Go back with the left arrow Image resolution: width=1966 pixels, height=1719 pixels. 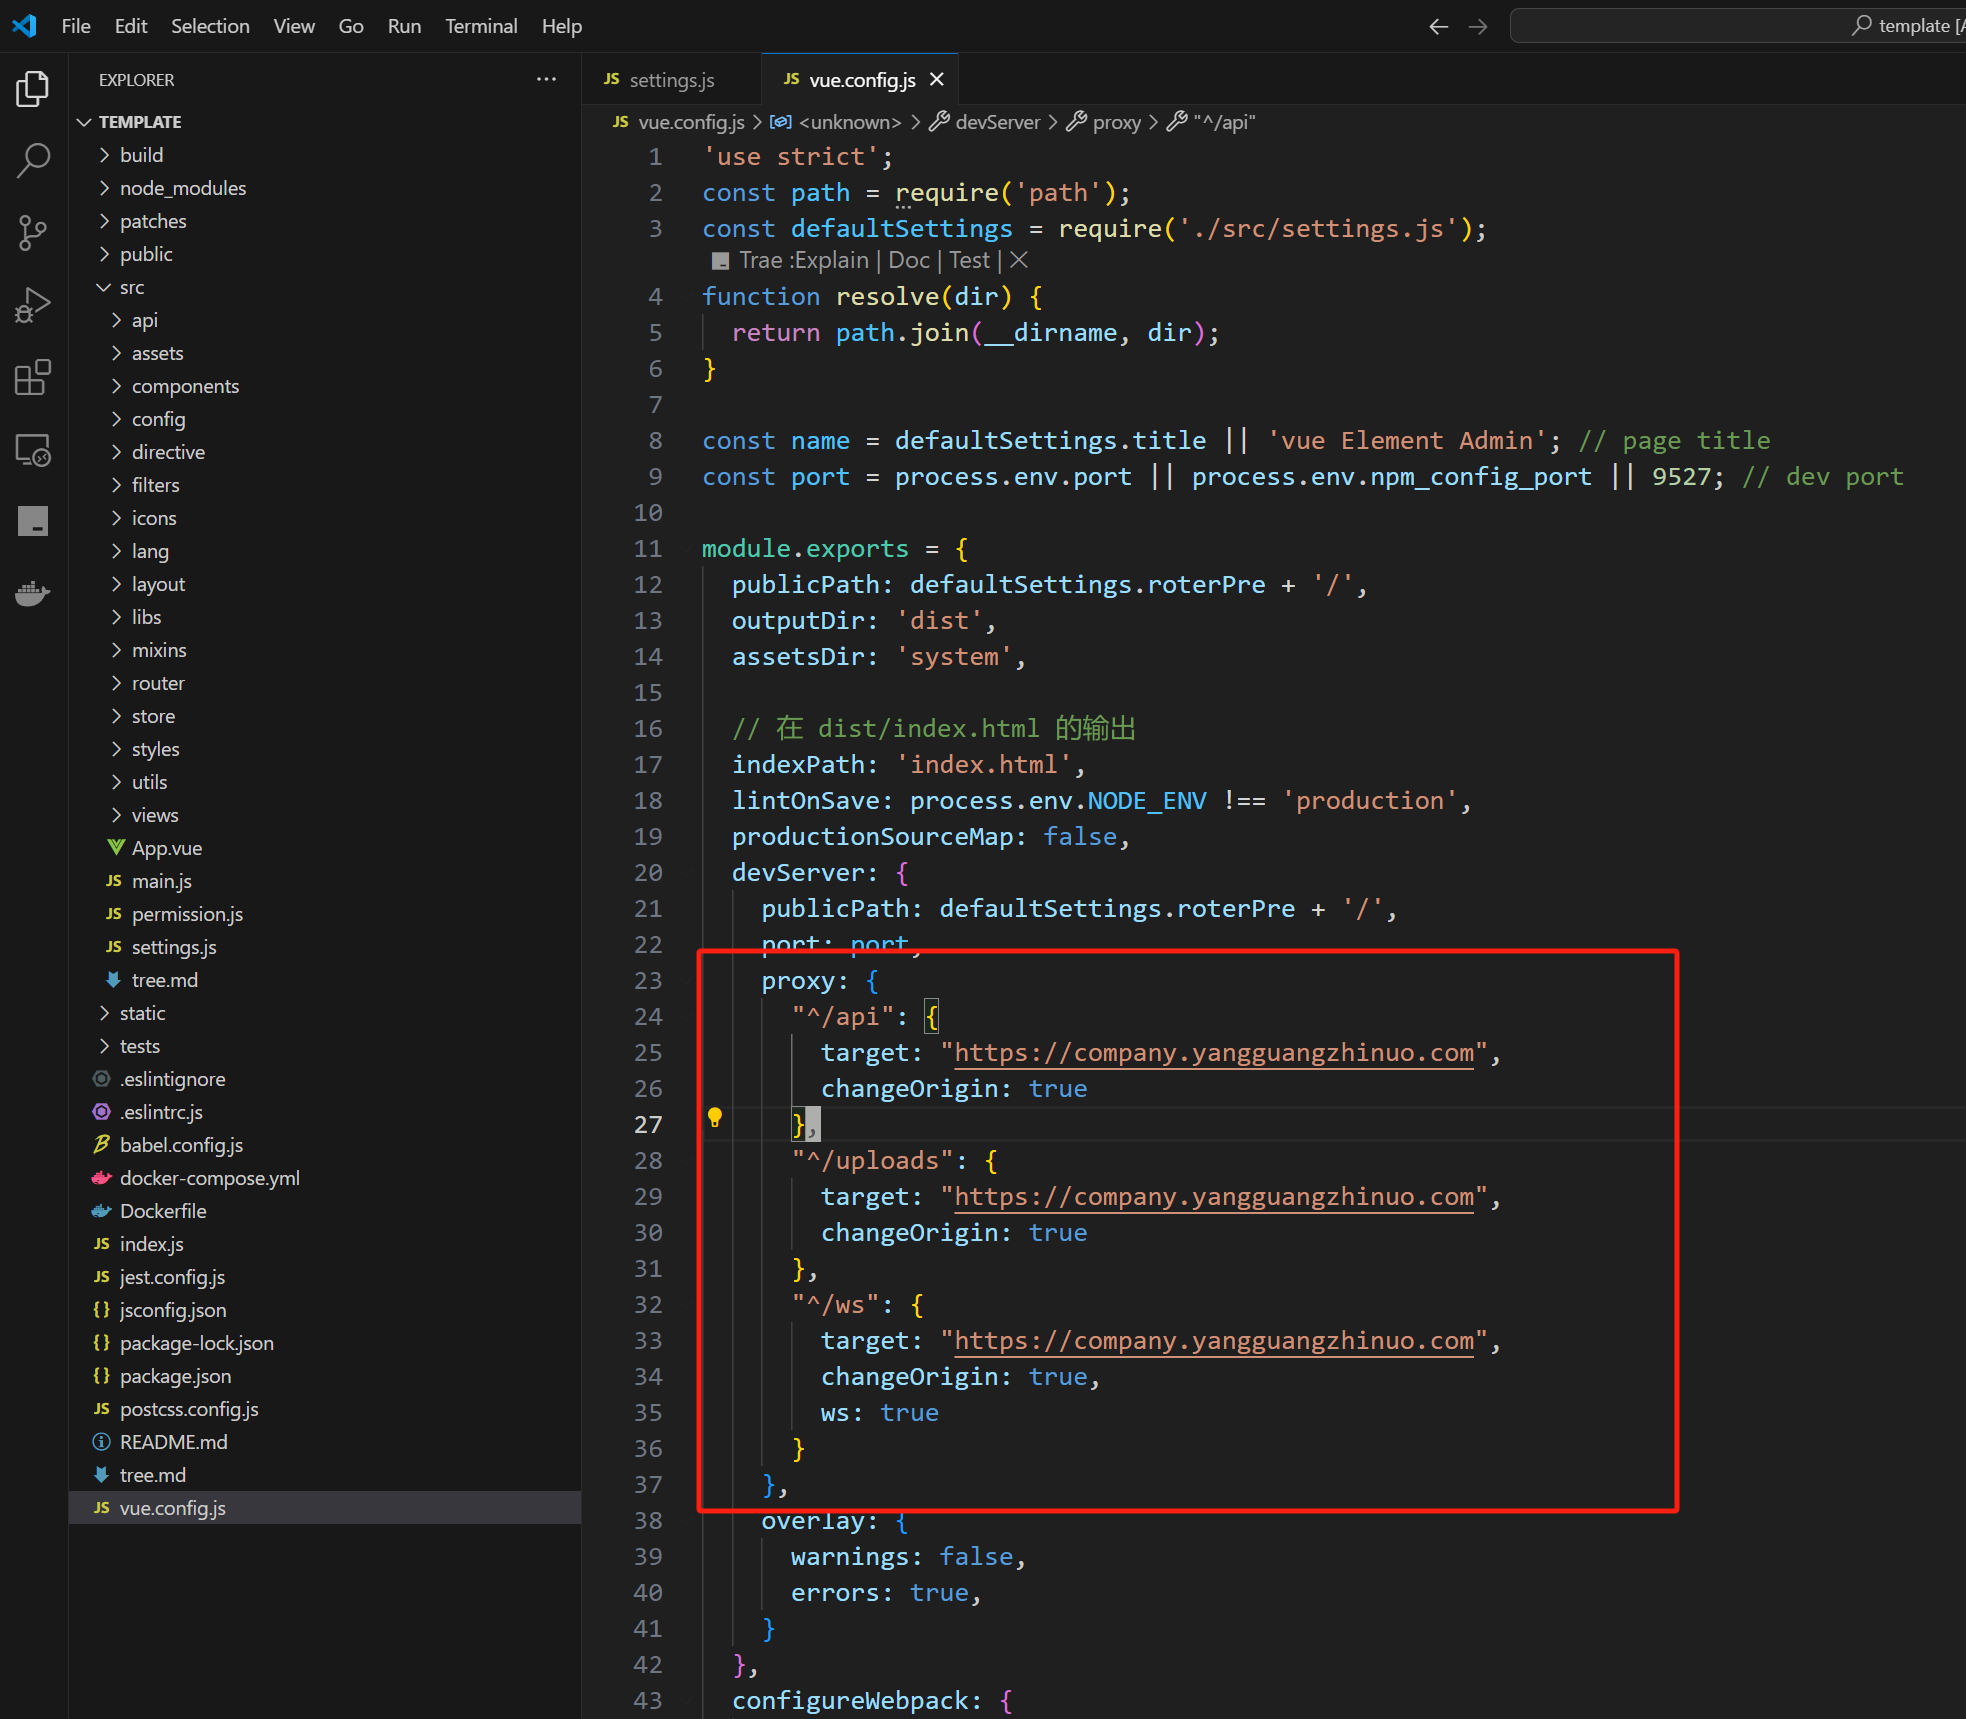(x=1438, y=26)
